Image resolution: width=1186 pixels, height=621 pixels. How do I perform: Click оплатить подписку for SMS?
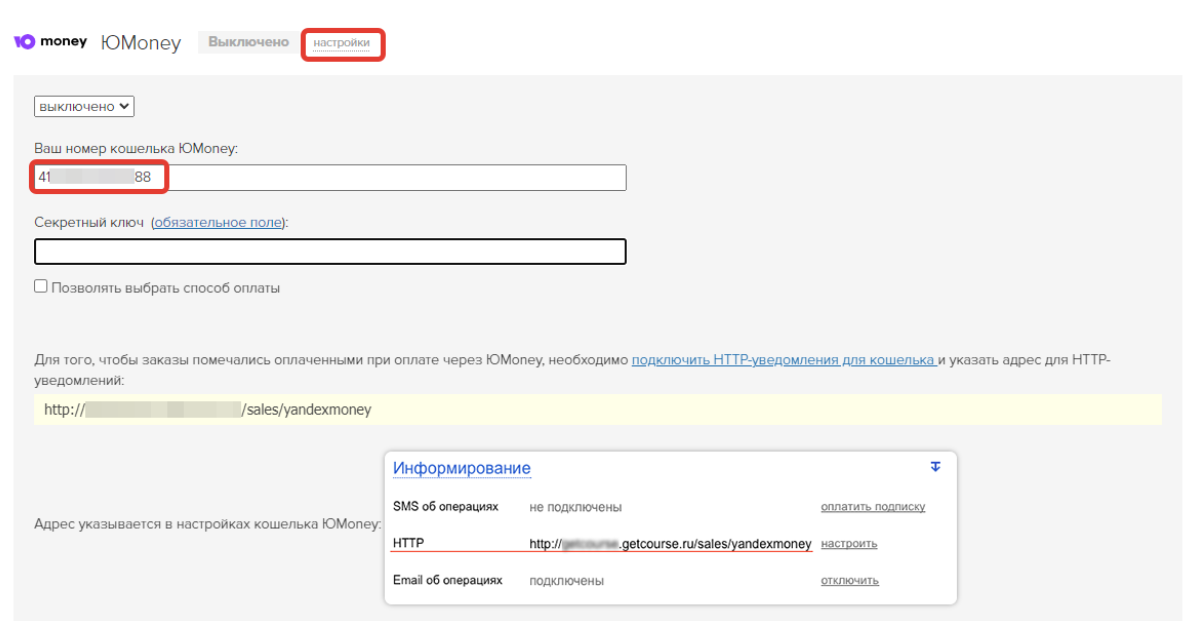[873, 507]
